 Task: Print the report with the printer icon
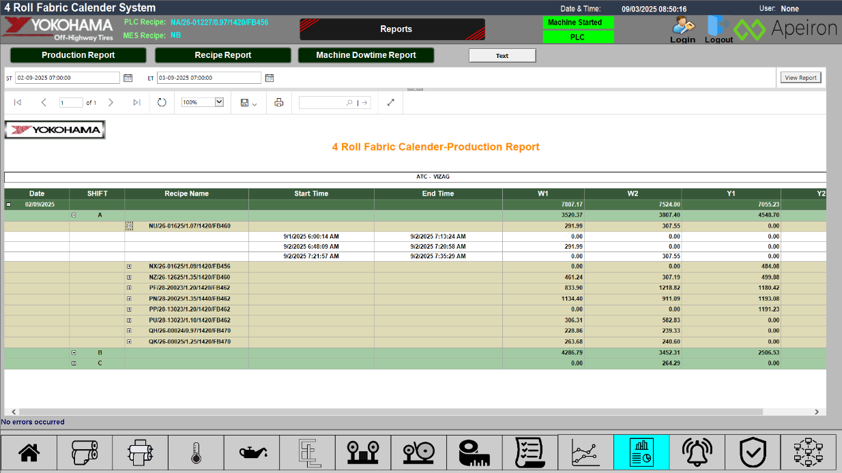click(x=279, y=103)
